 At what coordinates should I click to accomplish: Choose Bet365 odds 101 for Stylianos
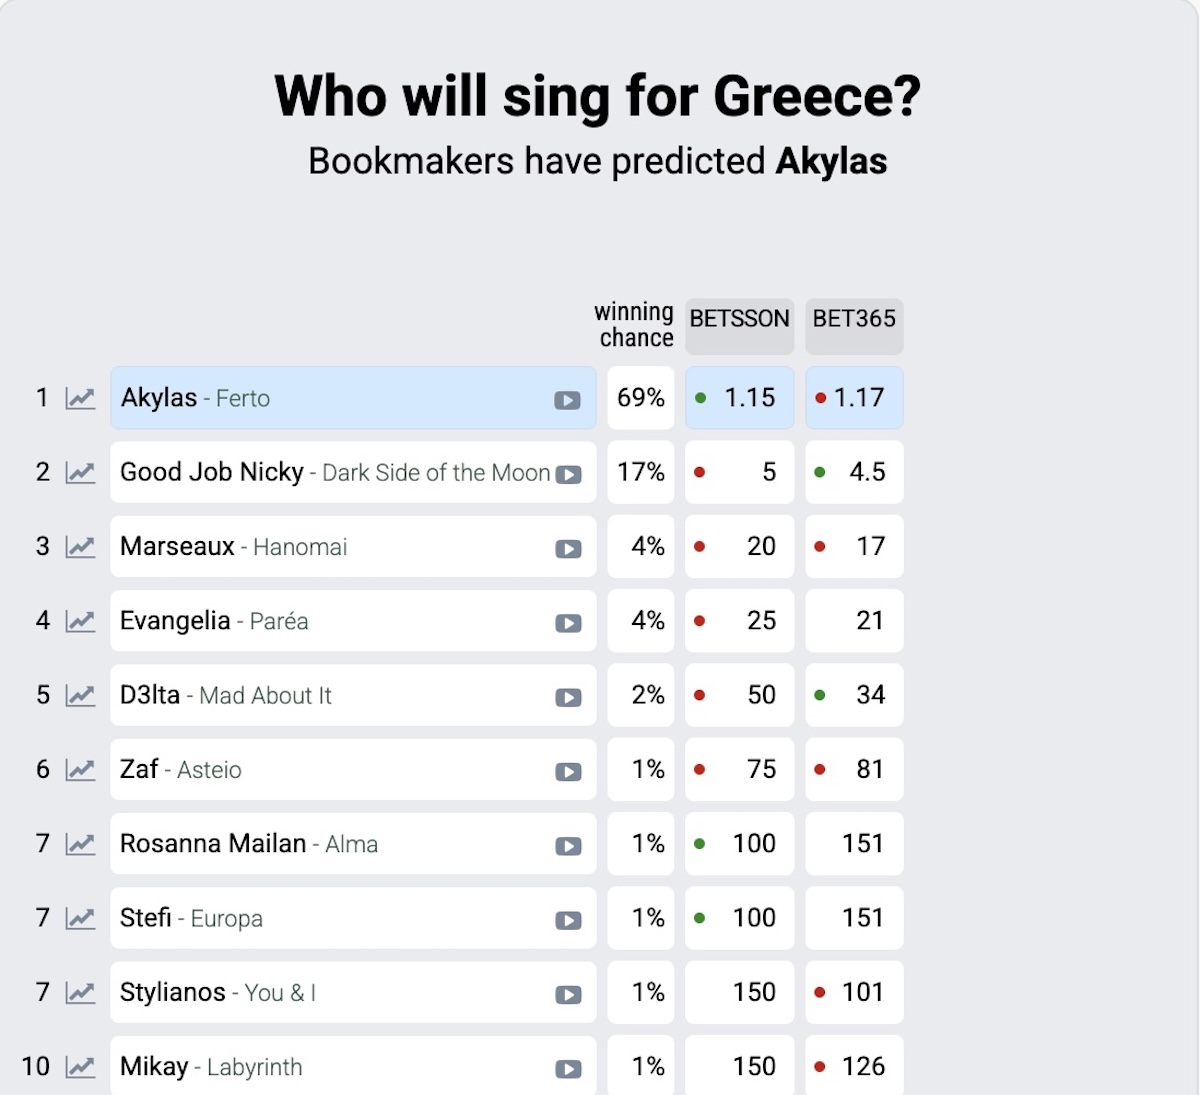pos(855,992)
